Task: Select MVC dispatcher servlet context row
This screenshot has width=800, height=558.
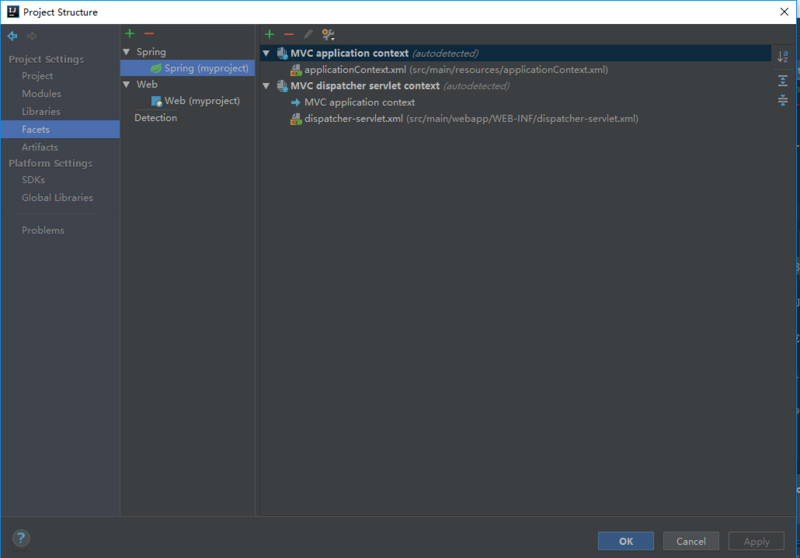Action: click(x=399, y=86)
